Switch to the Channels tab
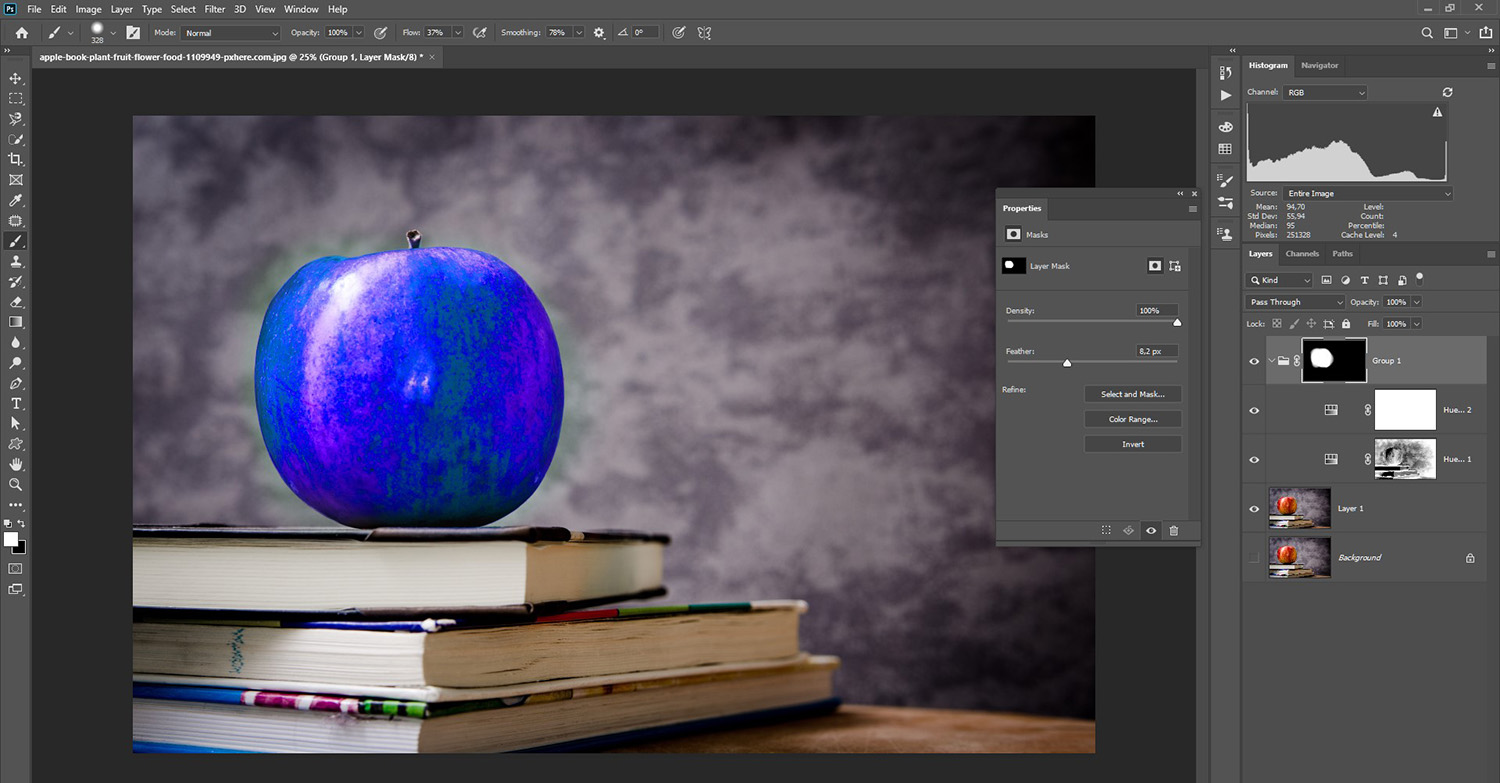This screenshot has height=783, width=1500. [1302, 254]
